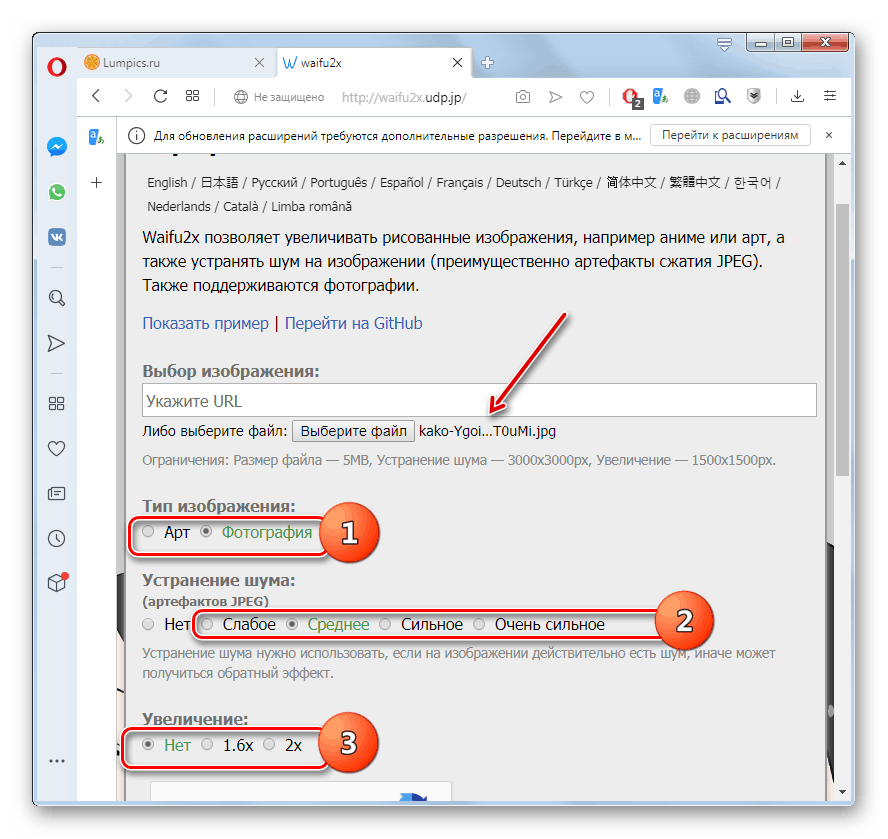This screenshot has height=839, width=888.
Task: Switch page language to Limba română
Action: (x=311, y=206)
